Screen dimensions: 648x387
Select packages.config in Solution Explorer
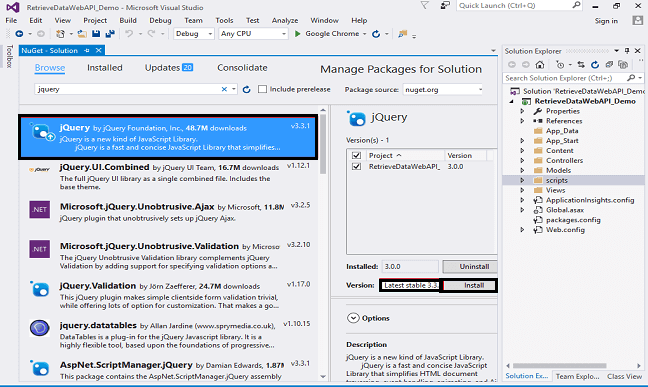[573, 220]
